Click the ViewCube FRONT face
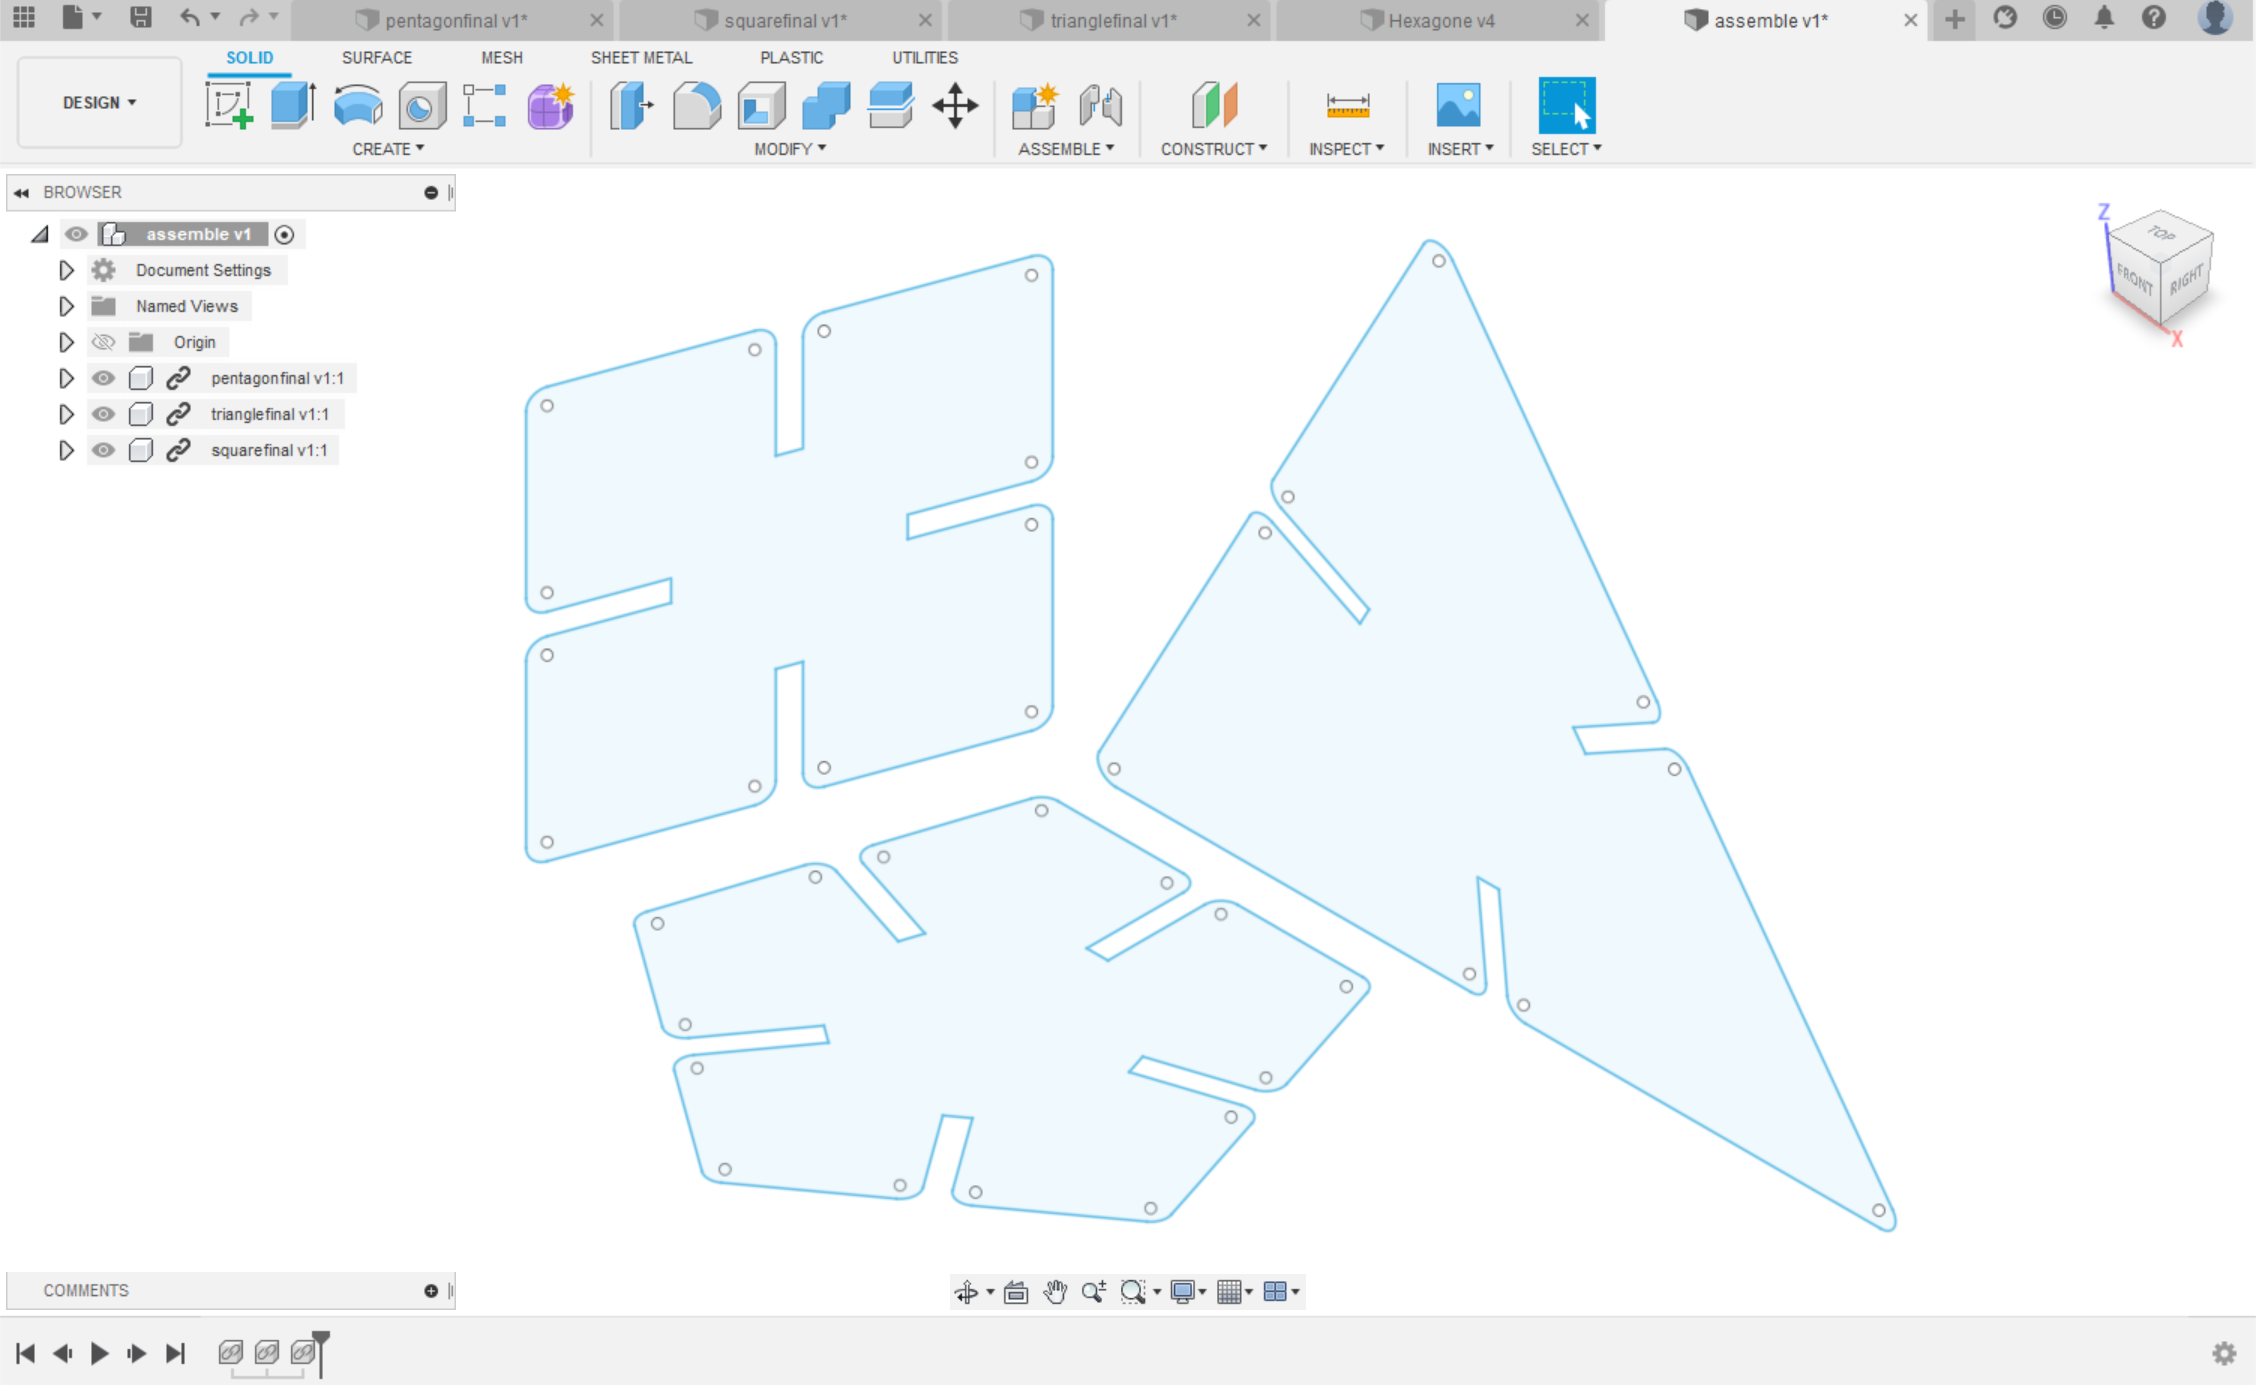The image size is (2256, 1385). (x=2134, y=281)
